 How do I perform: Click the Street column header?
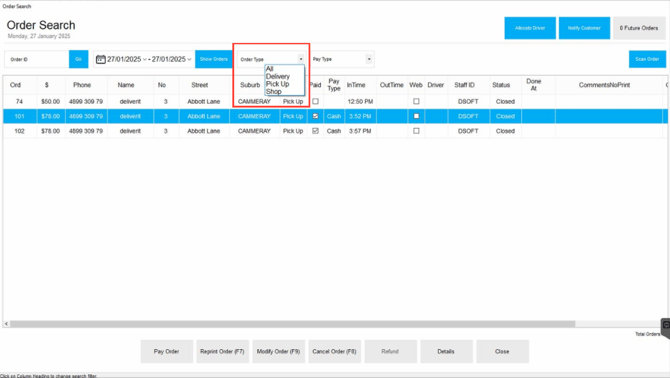pos(200,85)
